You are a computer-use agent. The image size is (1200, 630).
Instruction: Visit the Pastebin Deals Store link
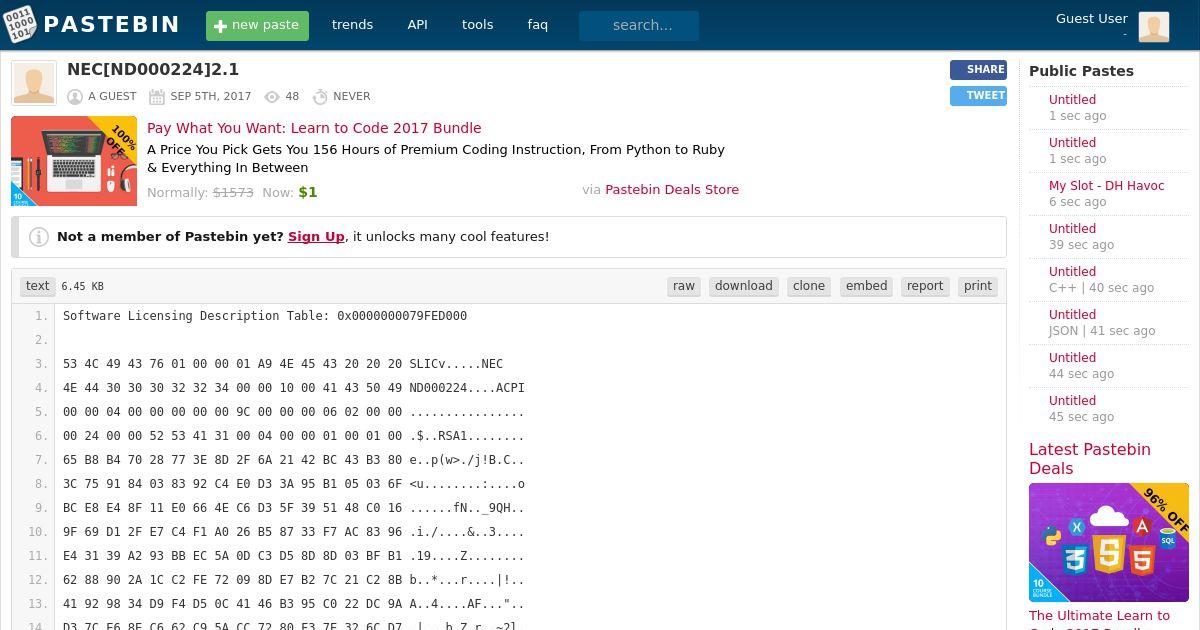(672, 189)
